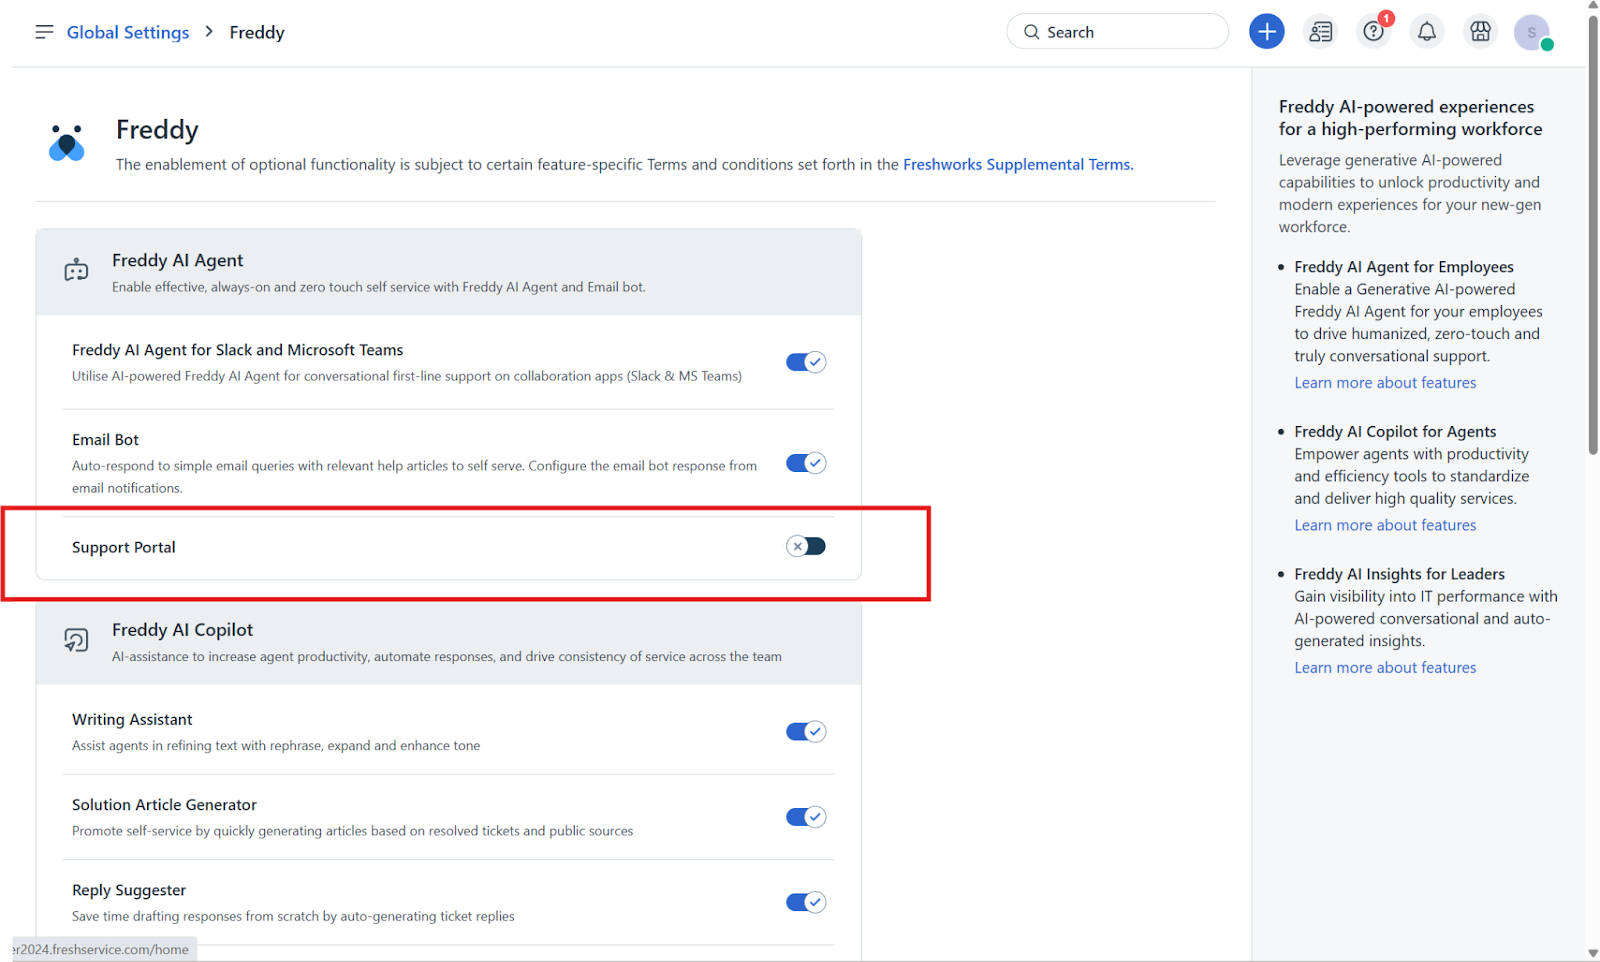This screenshot has height=962, width=1600.
Task: Toggle off Writing Assistant
Action: coord(805,732)
